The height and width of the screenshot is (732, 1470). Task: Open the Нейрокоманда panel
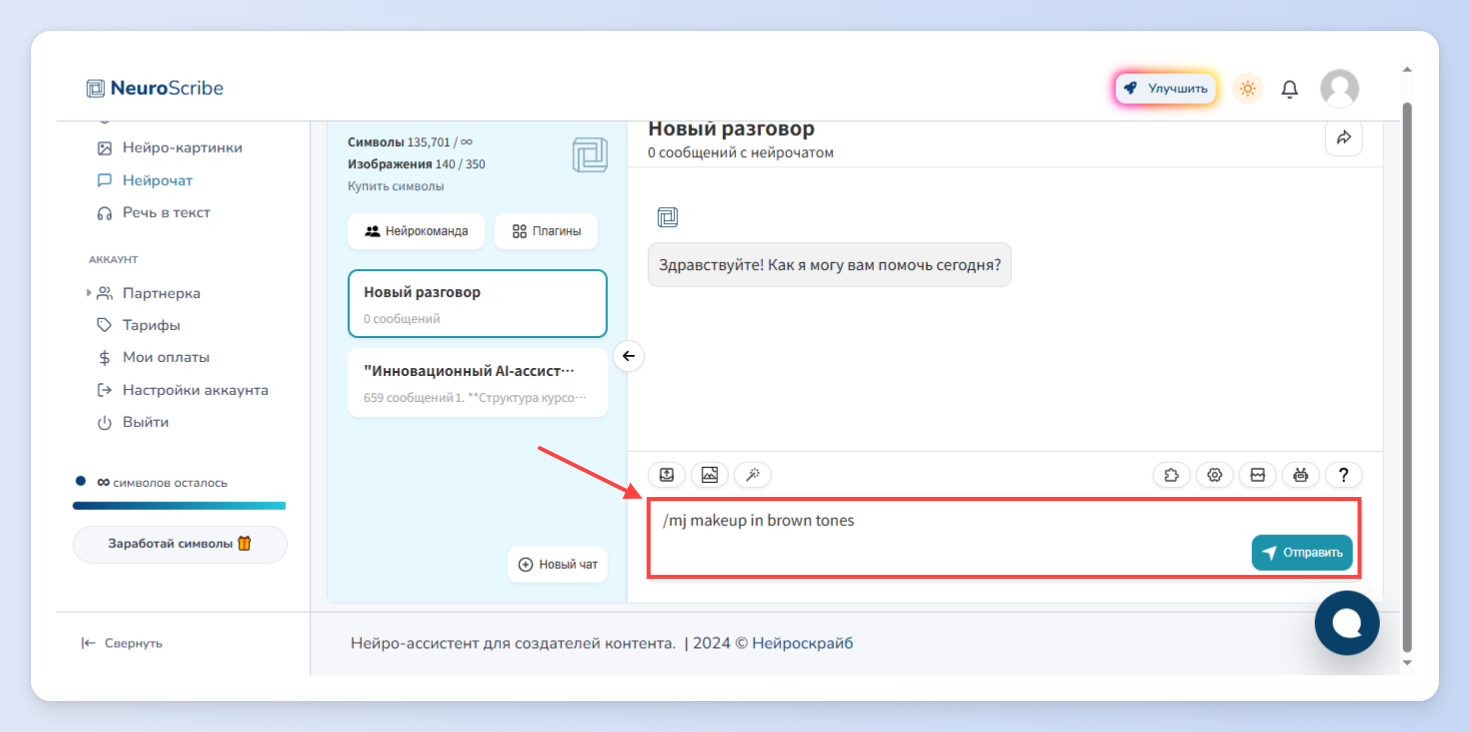point(416,231)
